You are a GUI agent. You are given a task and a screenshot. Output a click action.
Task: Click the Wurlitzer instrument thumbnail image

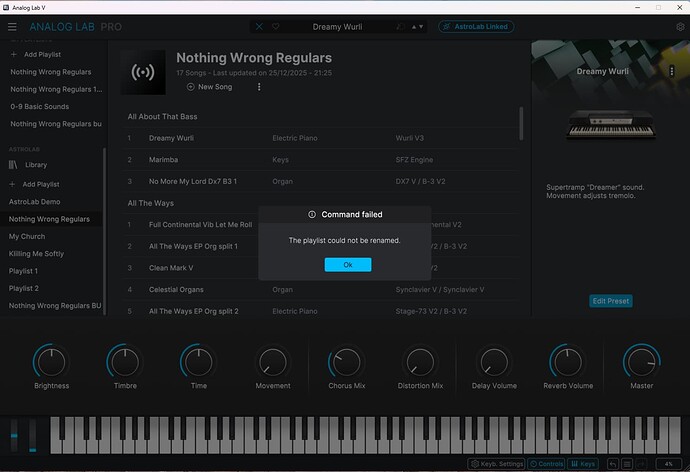610,127
